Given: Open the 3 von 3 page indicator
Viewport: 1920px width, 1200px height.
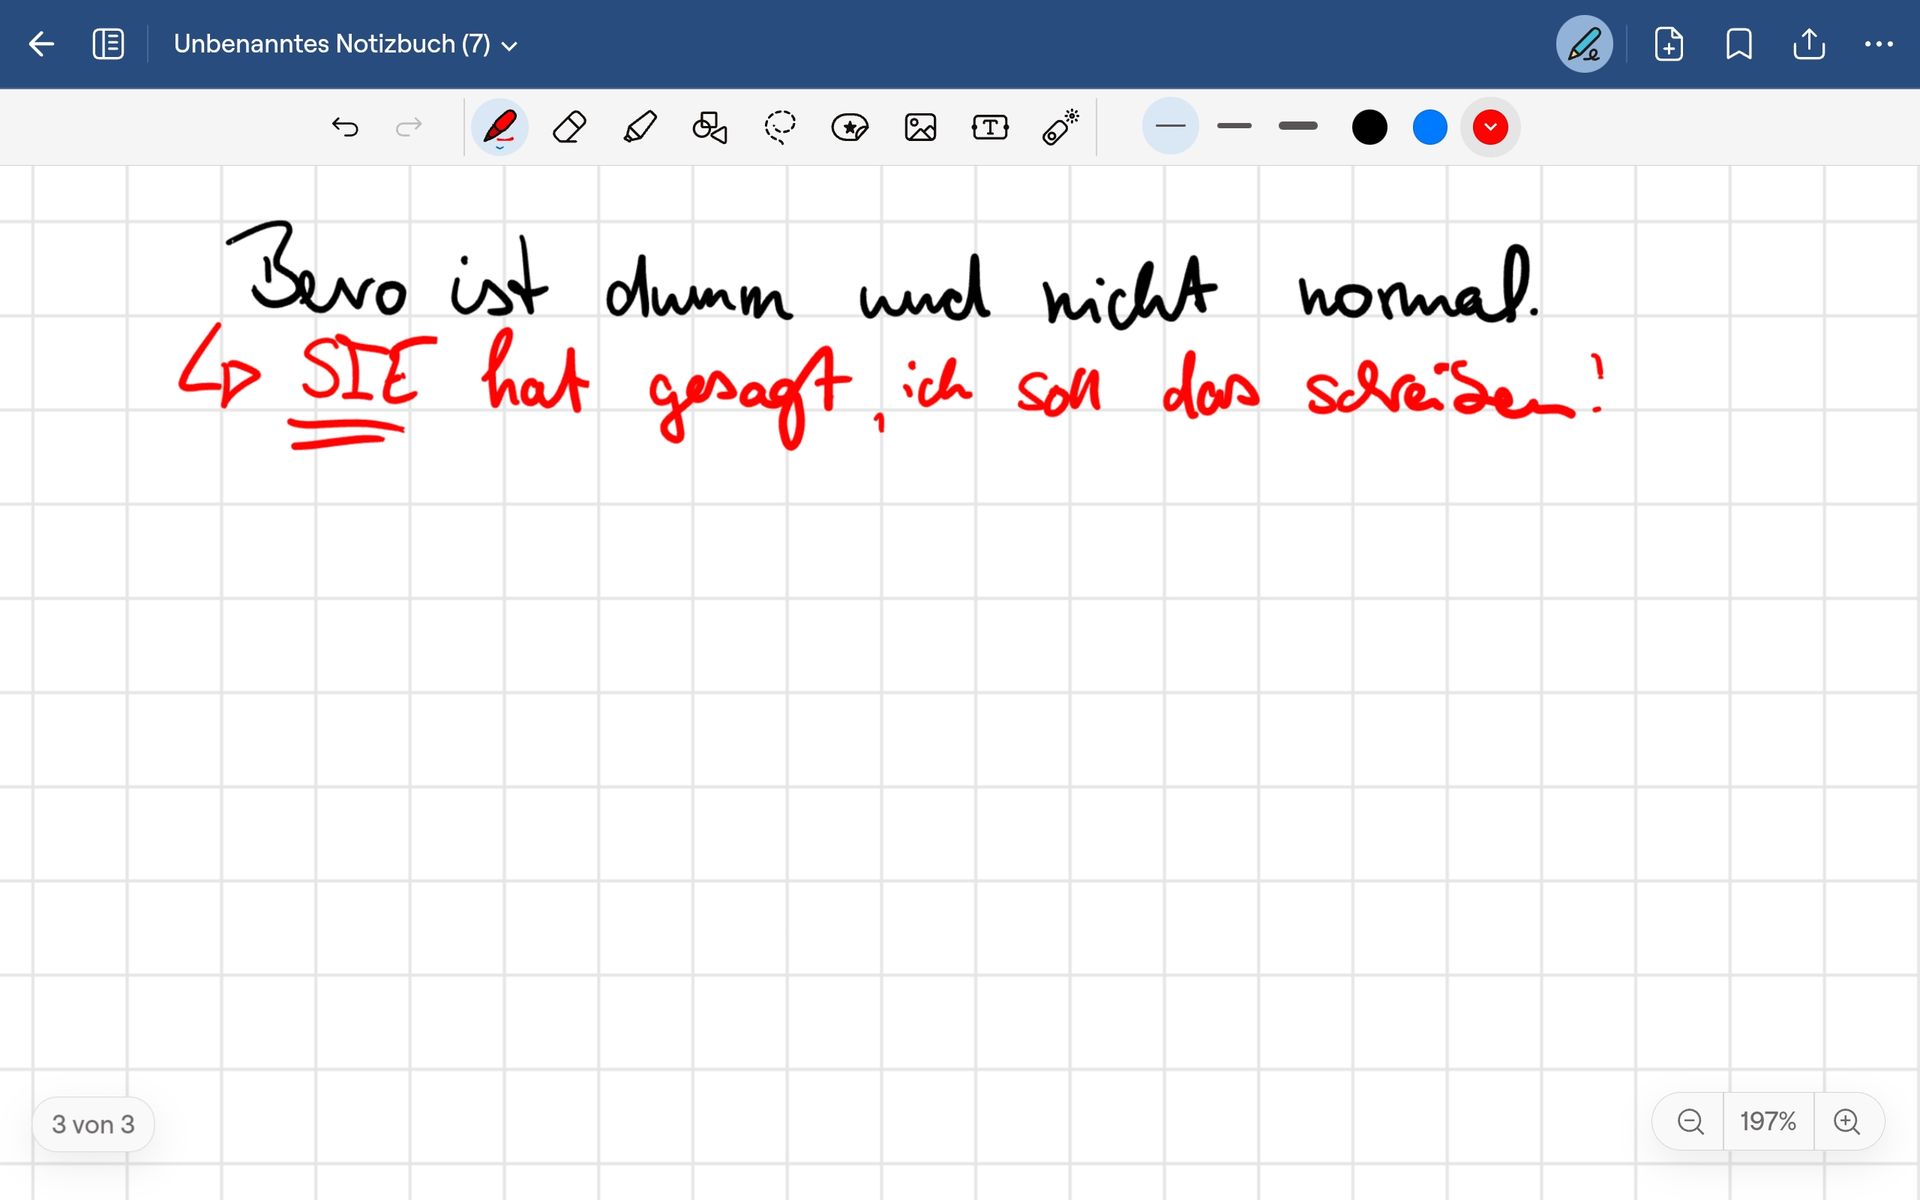Looking at the screenshot, I should point(93,1124).
